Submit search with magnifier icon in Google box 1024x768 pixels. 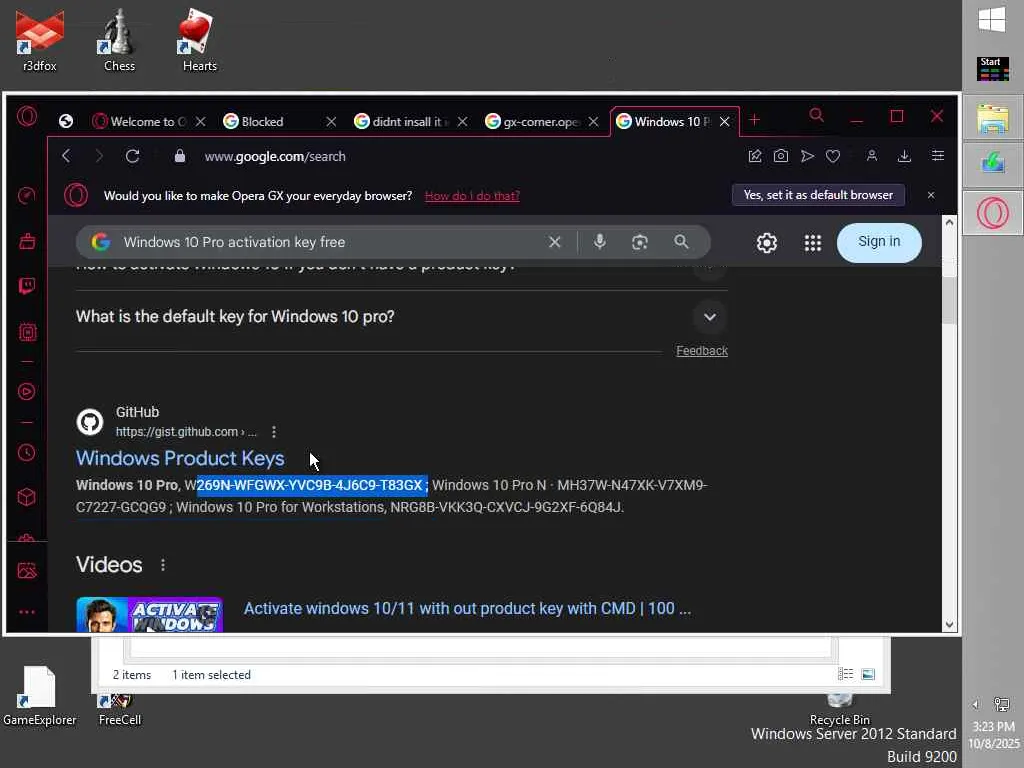pos(681,242)
